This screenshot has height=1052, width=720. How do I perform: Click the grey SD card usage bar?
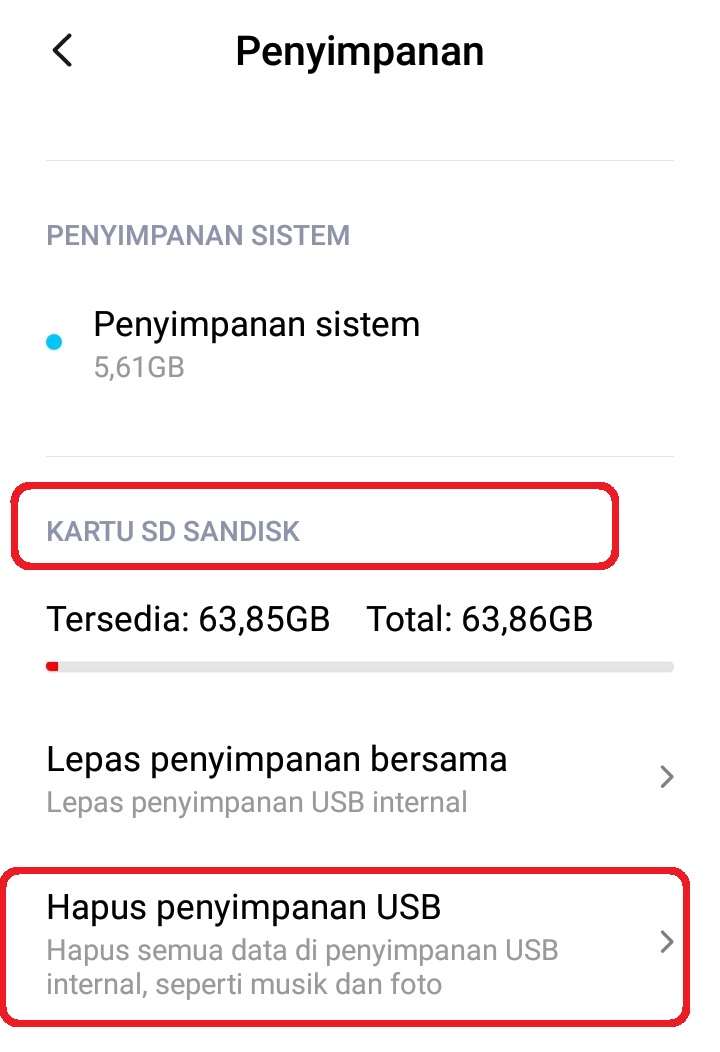coord(360,667)
